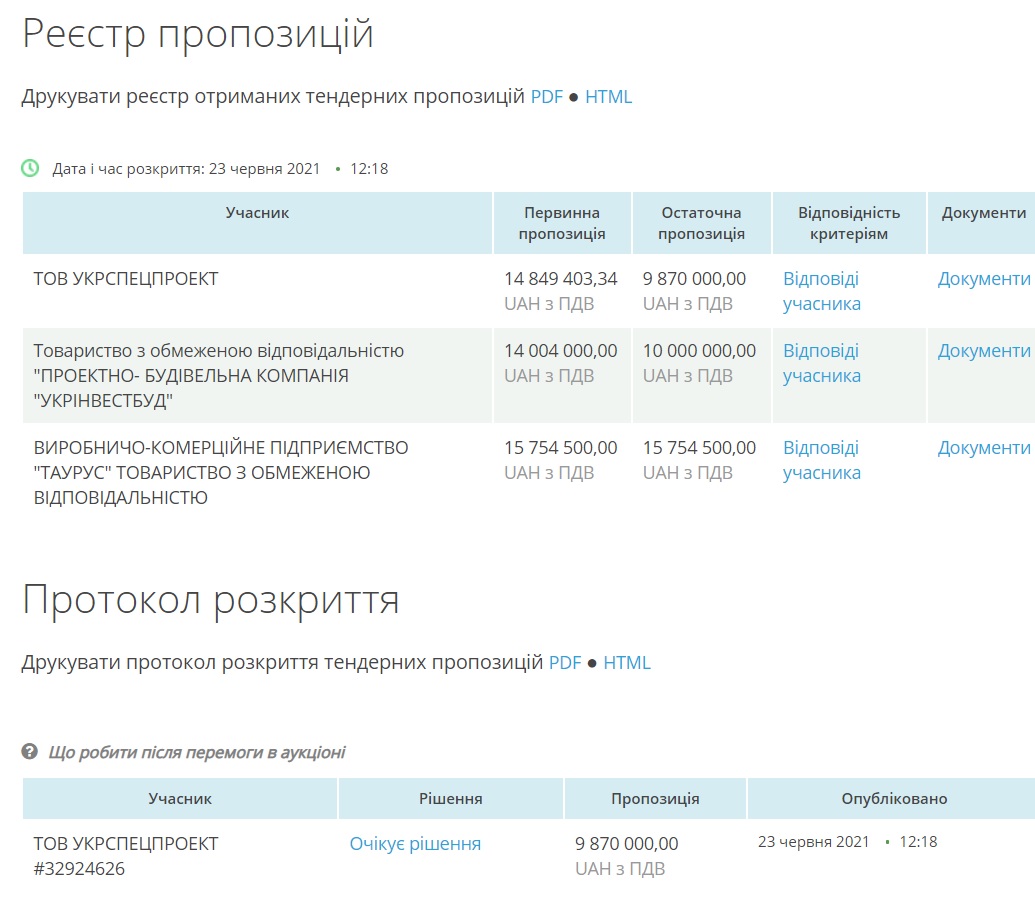1035x913 pixels.
Task: Open PDF of the disclosure protocol
Action: [565, 663]
